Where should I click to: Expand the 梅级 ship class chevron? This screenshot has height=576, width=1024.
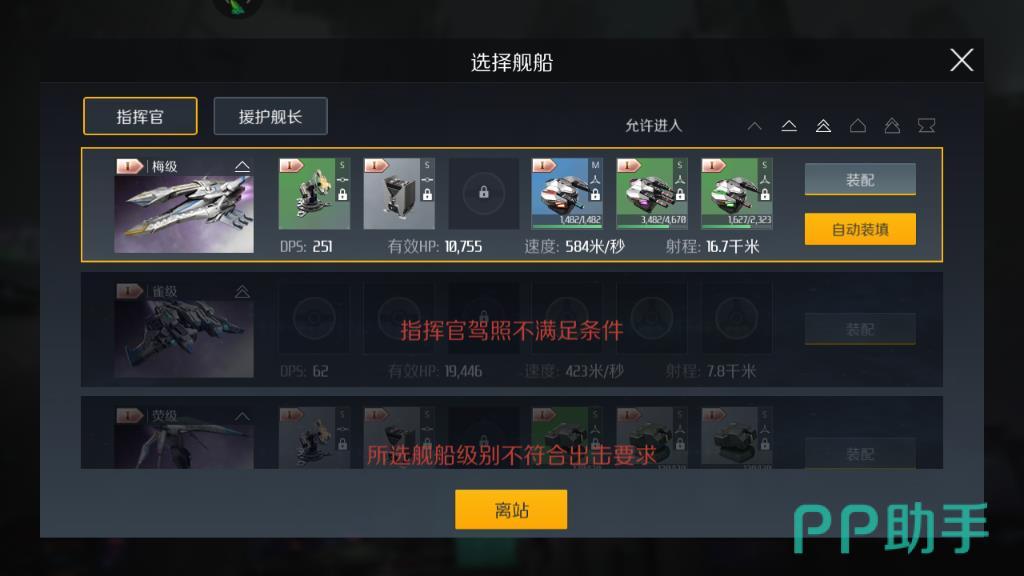pyautogui.click(x=242, y=167)
